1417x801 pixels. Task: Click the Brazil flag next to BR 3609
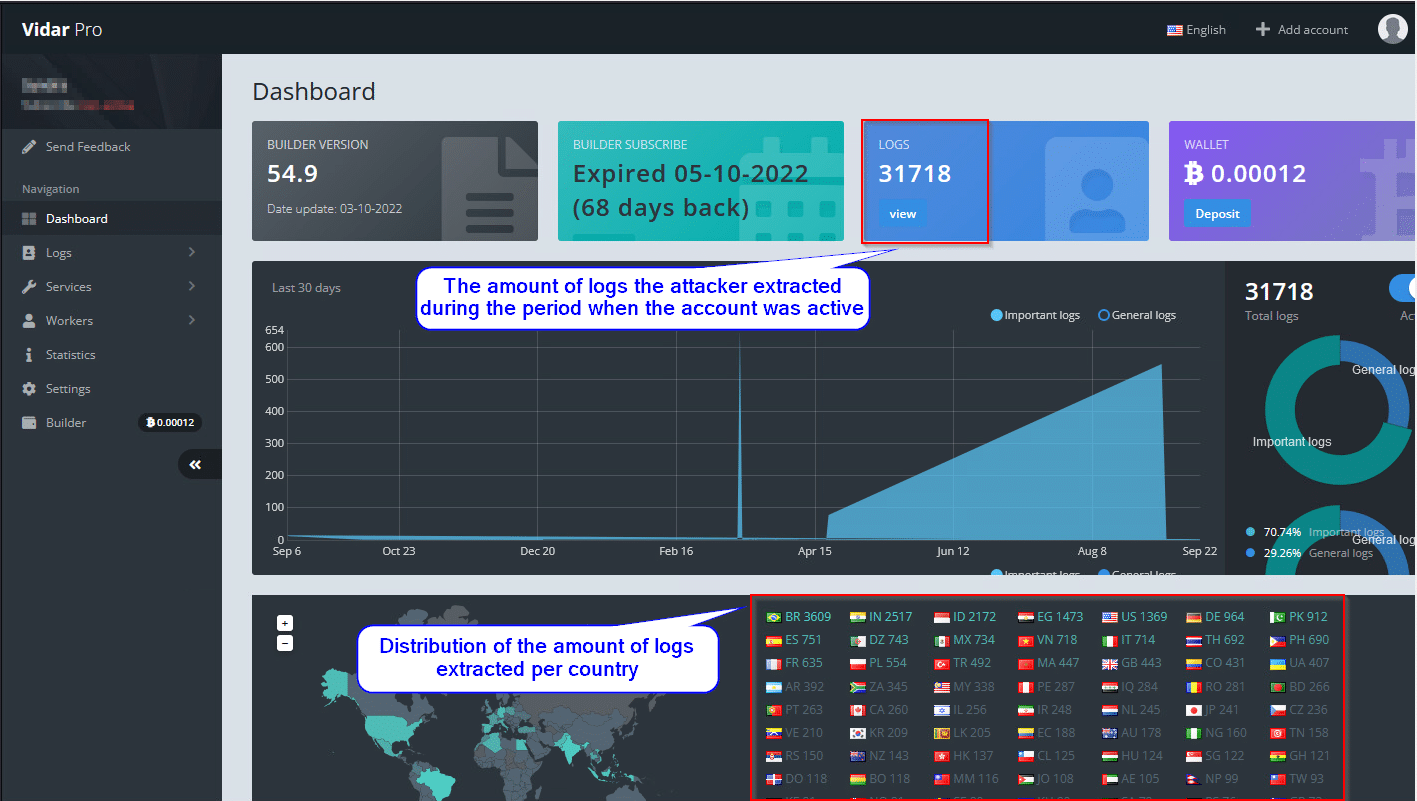(x=773, y=617)
